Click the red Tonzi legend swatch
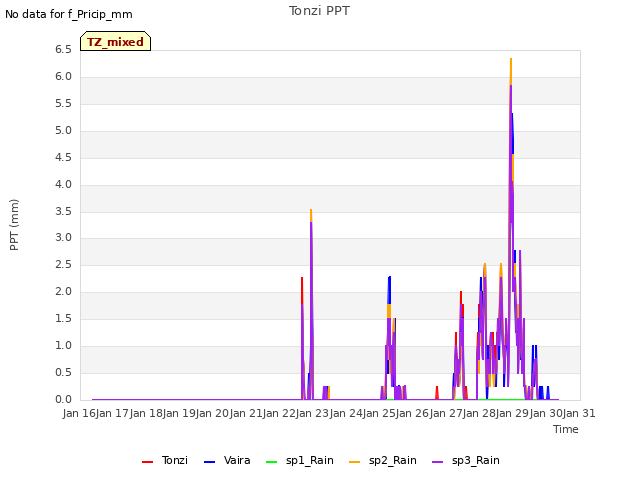The height and width of the screenshot is (480, 640). click(x=147, y=462)
